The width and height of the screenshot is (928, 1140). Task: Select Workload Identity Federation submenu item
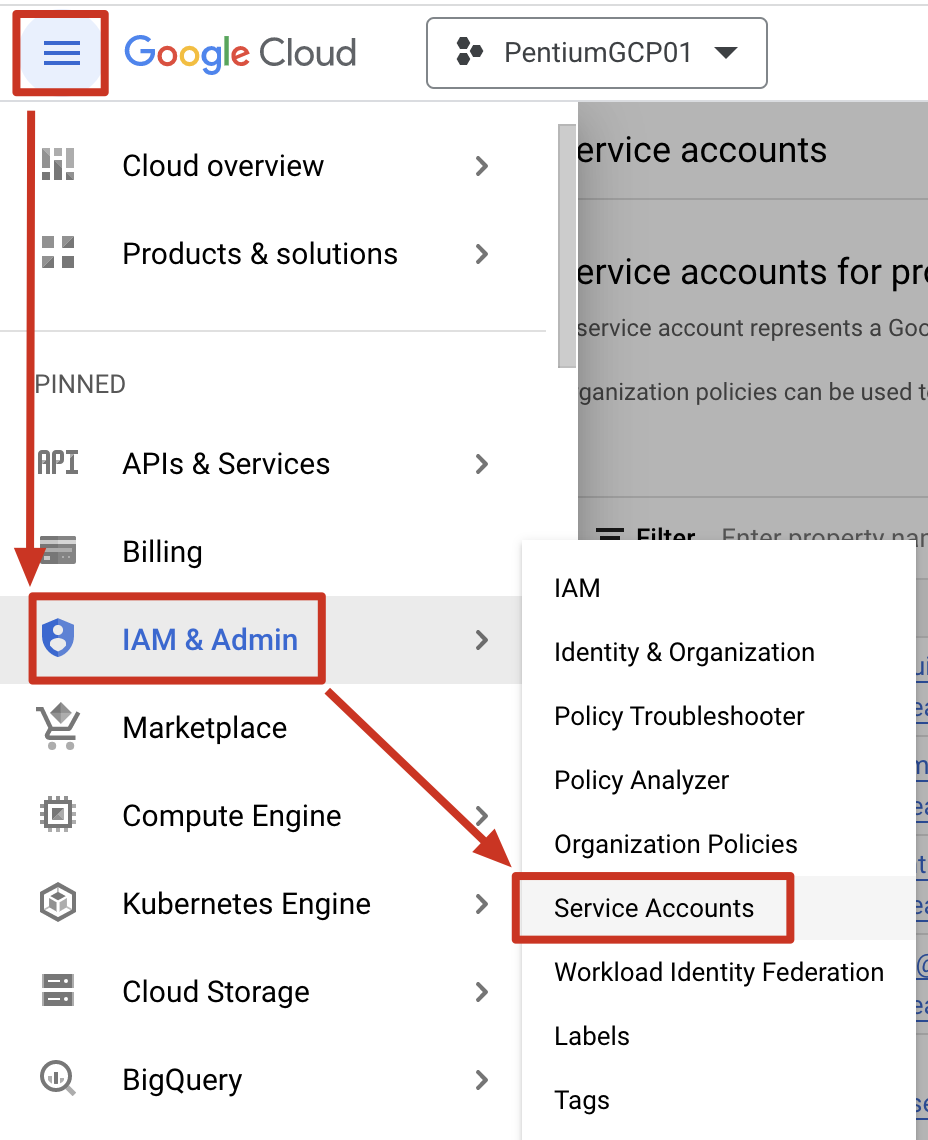tap(719, 972)
